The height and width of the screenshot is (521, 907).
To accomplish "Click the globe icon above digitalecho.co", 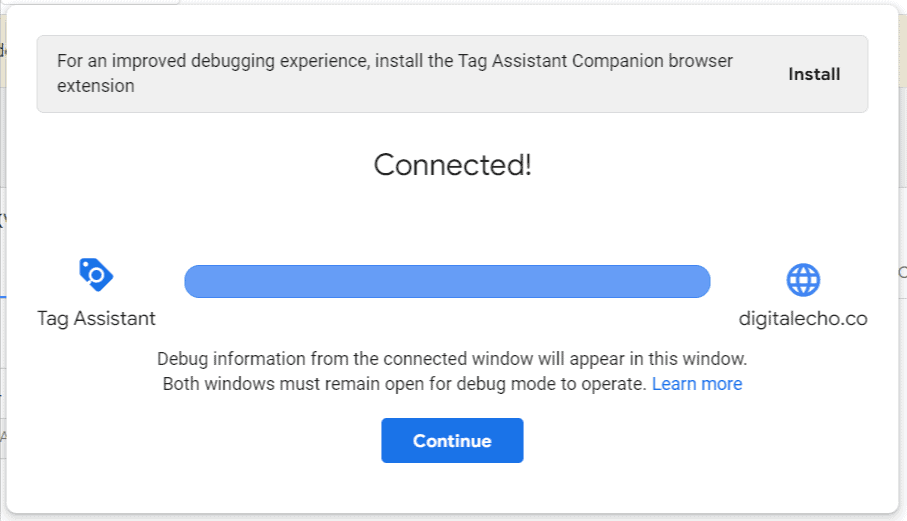I will [803, 280].
